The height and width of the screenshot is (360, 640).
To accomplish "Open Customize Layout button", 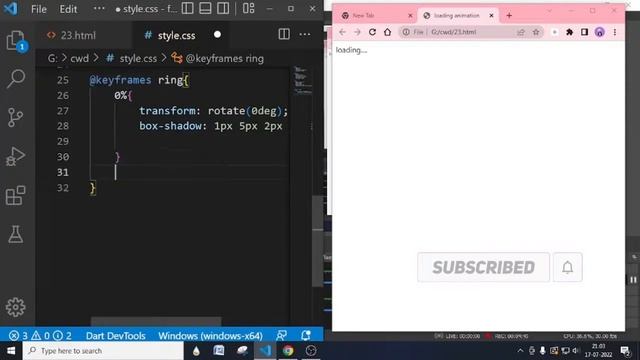I will coord(249,8).
